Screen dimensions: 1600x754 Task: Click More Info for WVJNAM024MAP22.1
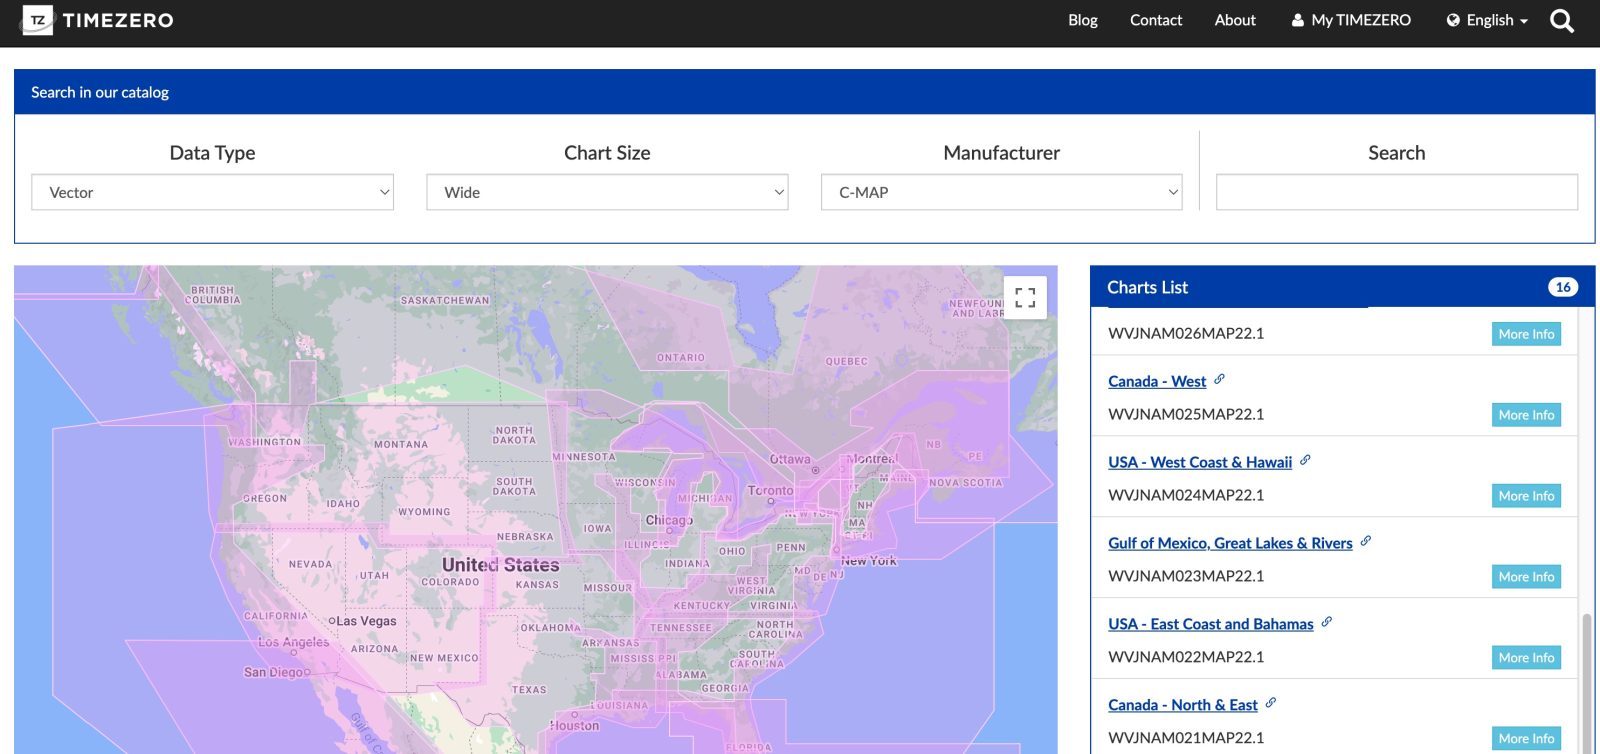tap(1526, 496)
